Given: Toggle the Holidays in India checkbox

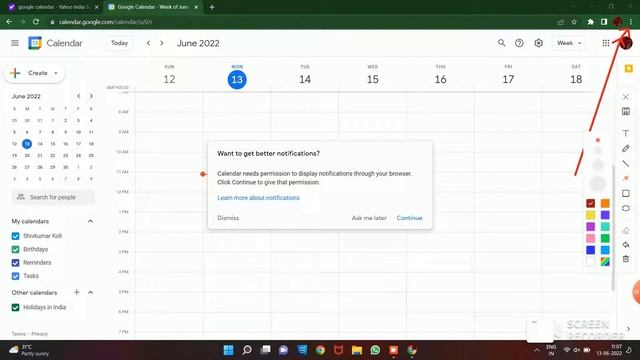Looking at the screenshot, I should point(16,307).
